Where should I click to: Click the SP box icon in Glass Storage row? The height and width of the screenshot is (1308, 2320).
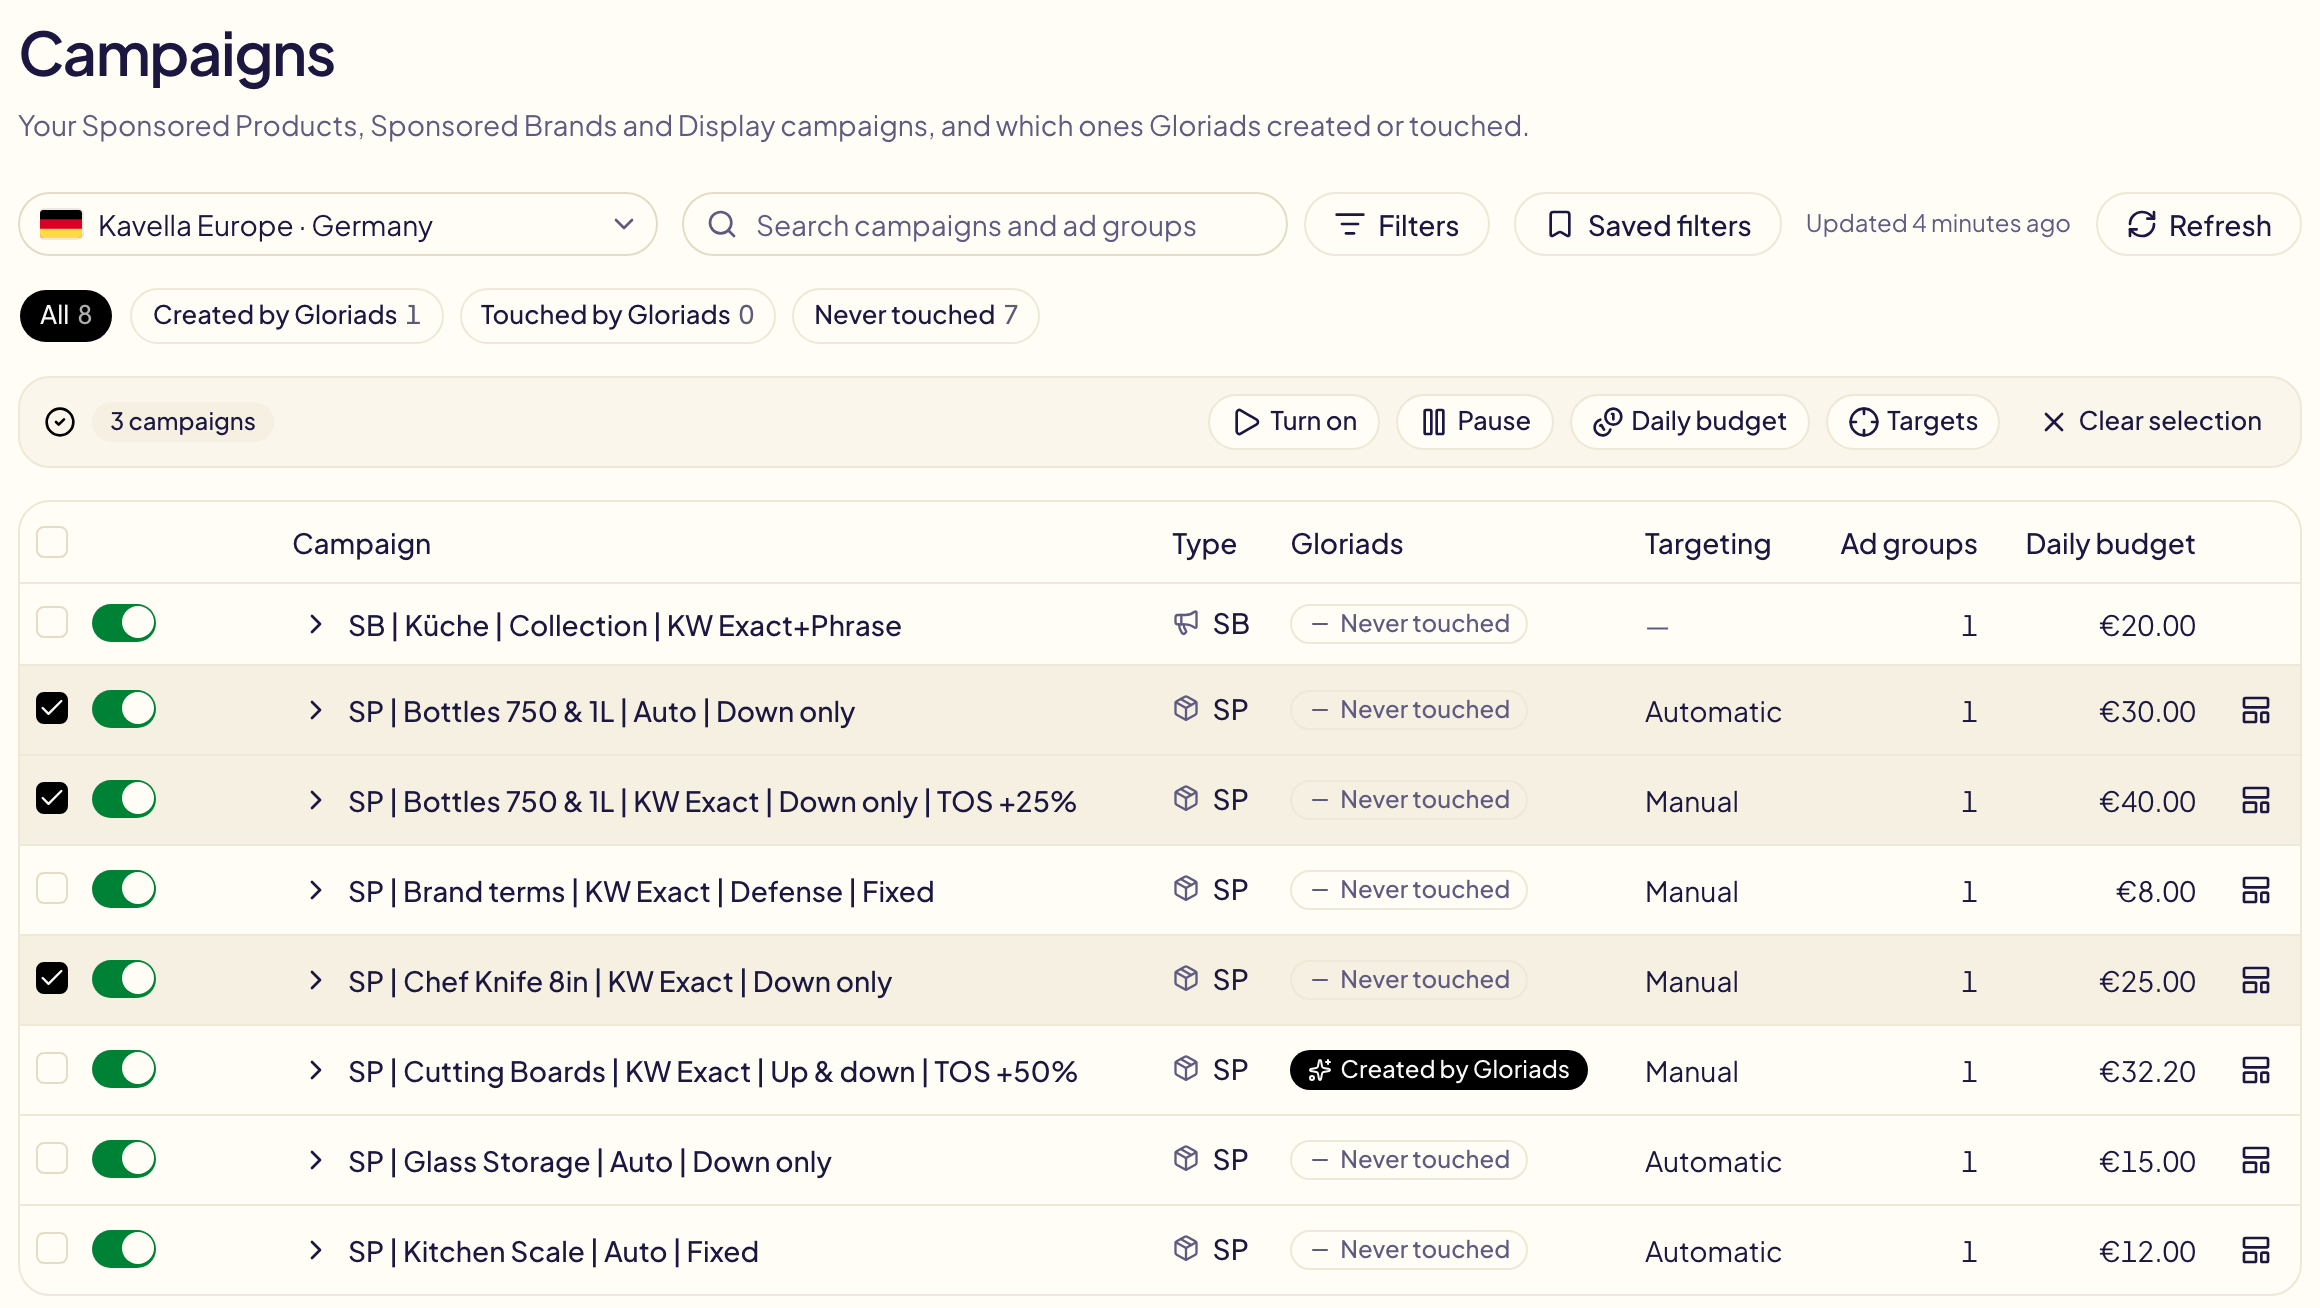pos(1186,1159)
